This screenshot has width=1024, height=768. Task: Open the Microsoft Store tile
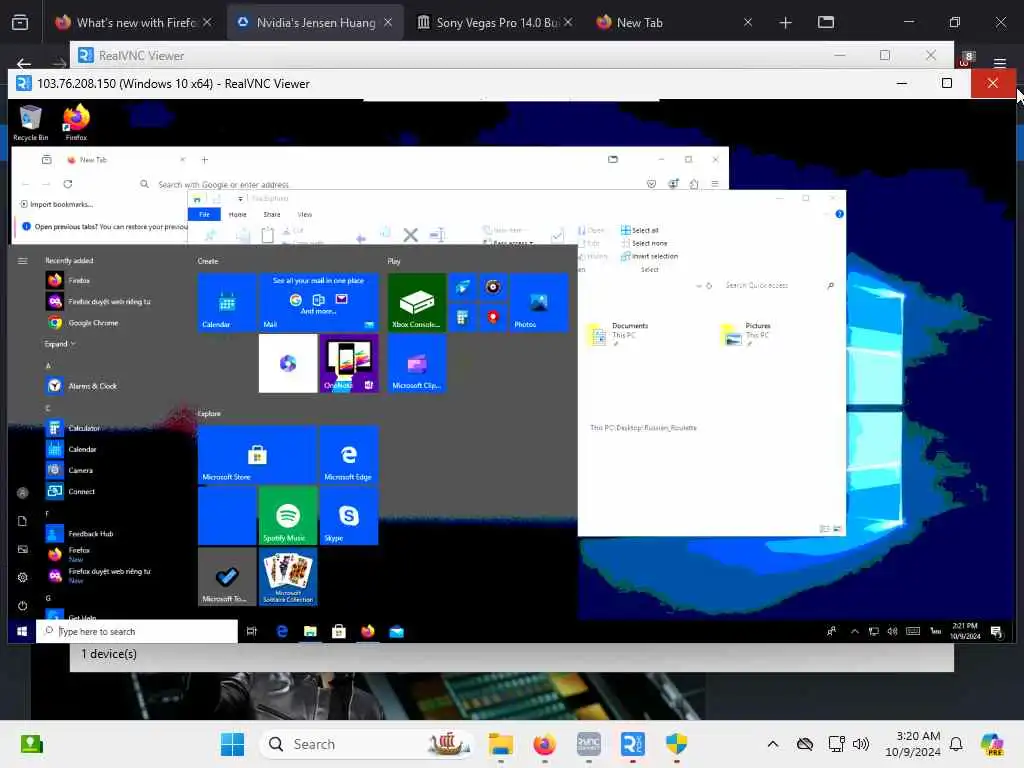coord(257,455)
